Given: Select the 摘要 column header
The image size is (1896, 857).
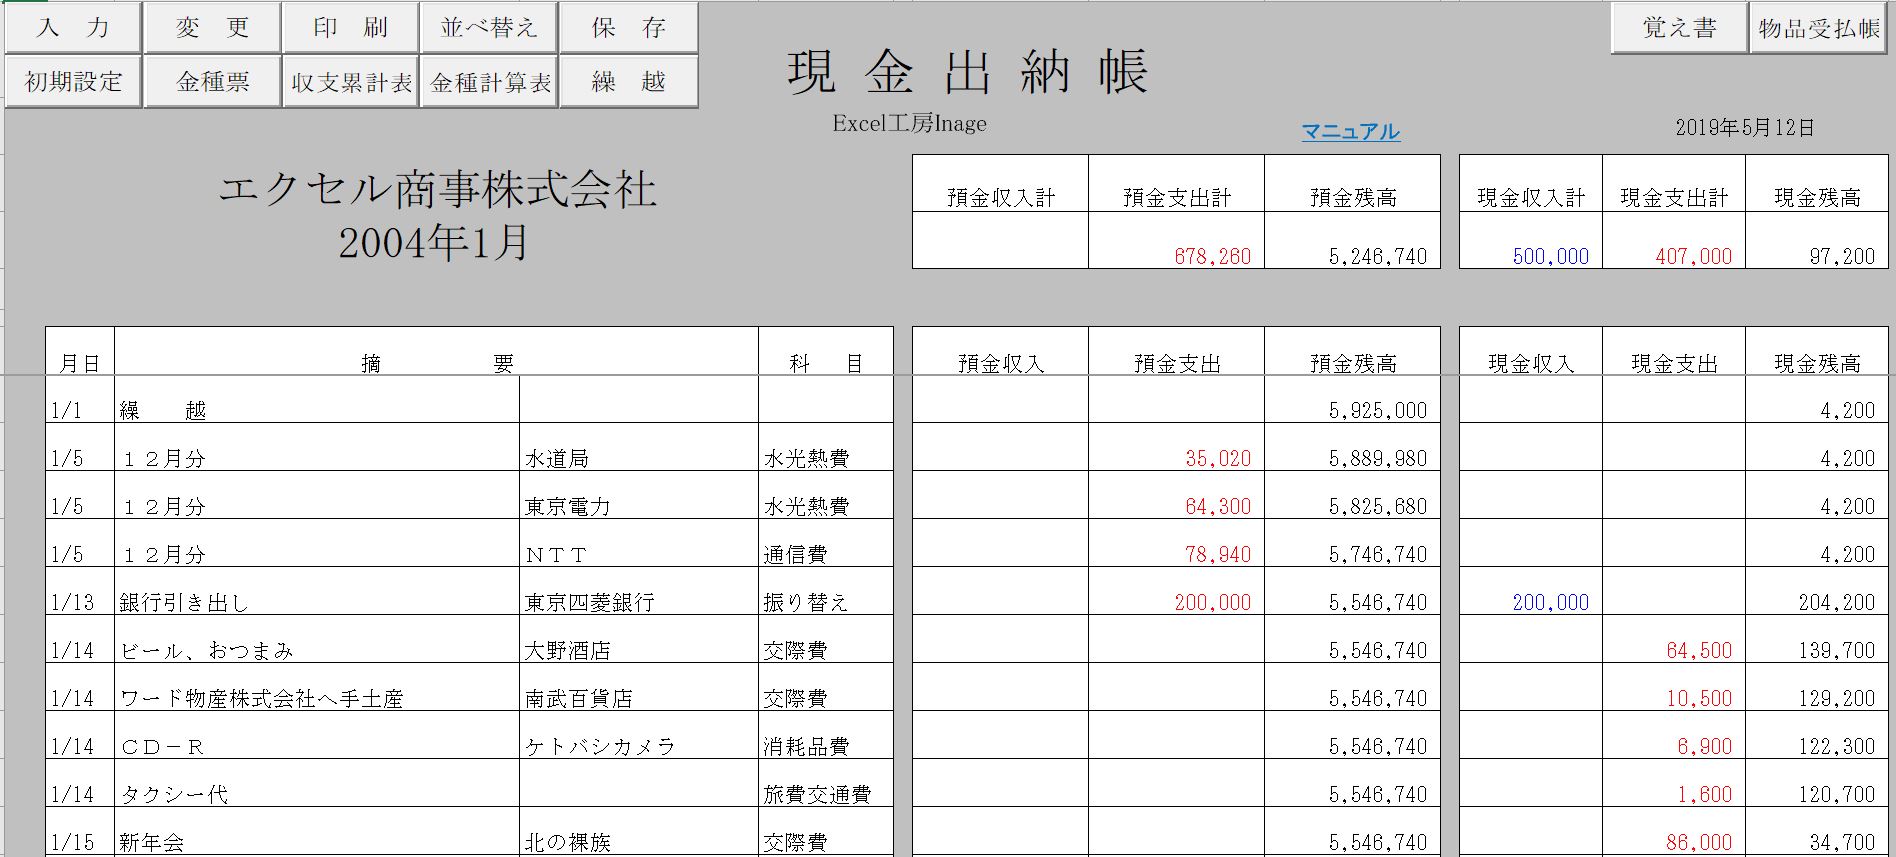Looking at the screenshot, I should (x=436, y=362).
